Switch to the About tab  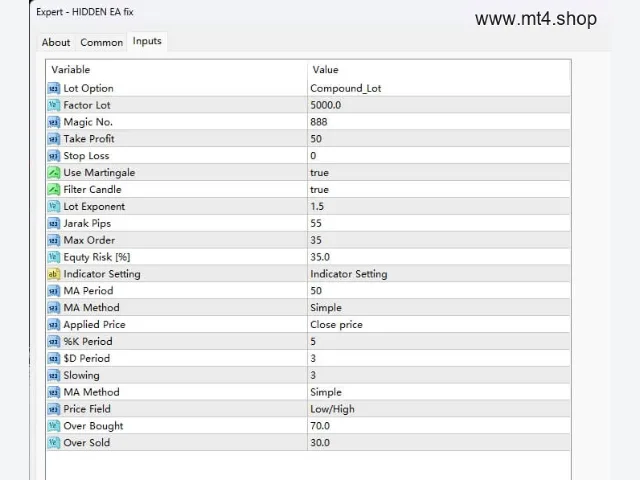(56, 42)
